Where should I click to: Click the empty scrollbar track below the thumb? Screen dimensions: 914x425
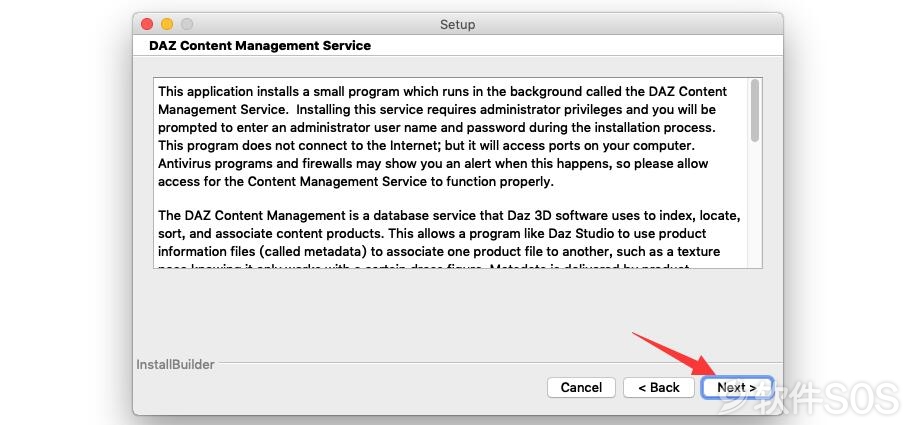tap(755, 205)
